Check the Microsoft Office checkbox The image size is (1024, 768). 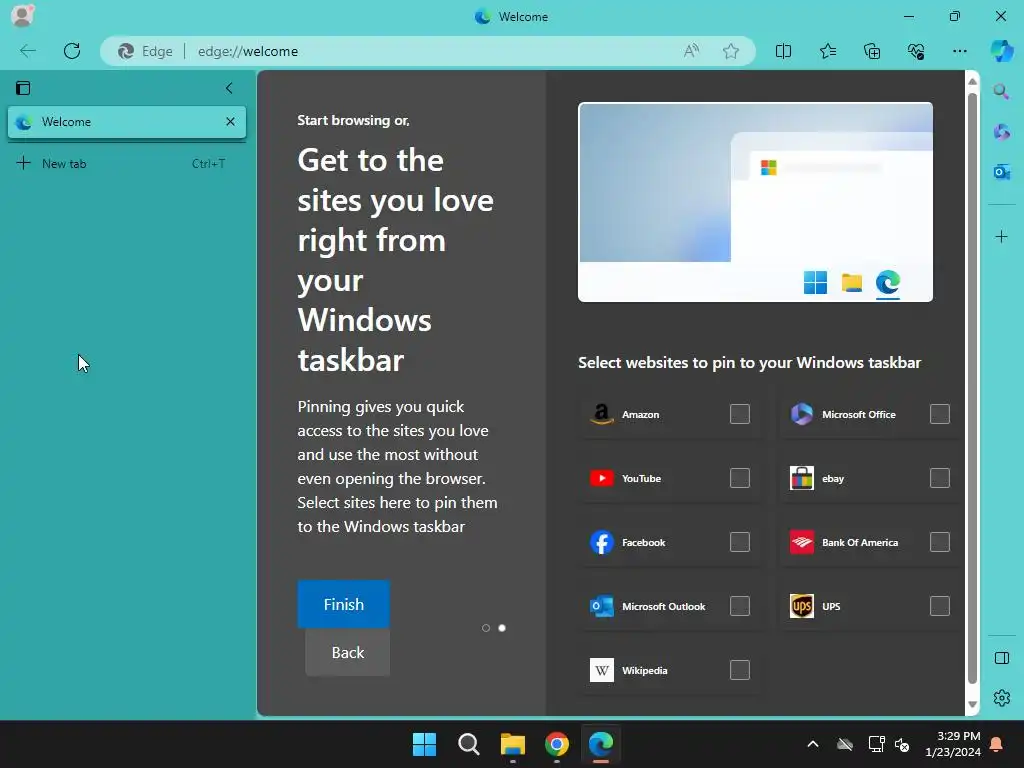[x=939, y=414]
